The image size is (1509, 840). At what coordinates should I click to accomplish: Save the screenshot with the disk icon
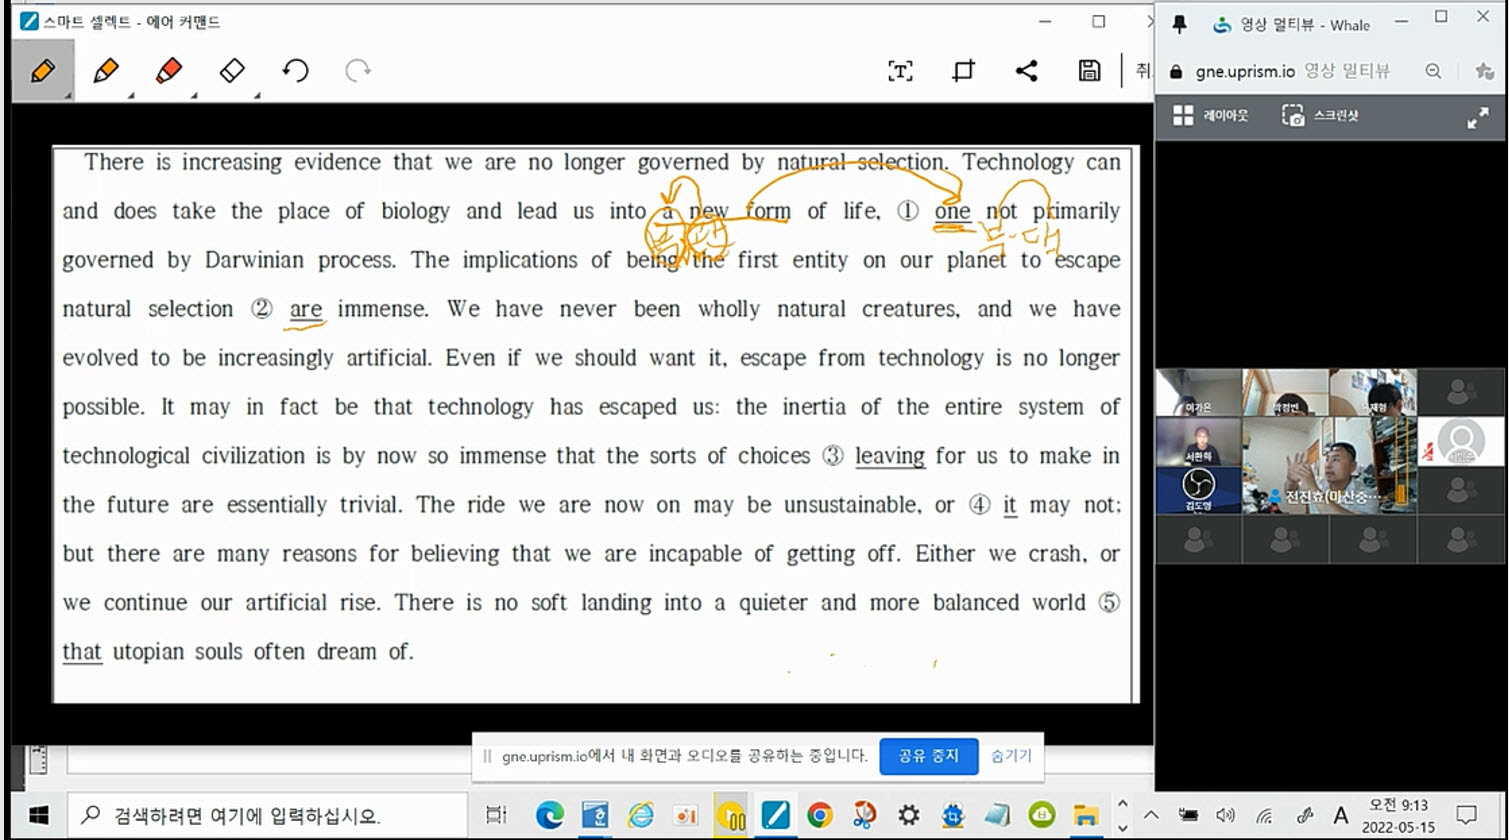pos(1089,71)
